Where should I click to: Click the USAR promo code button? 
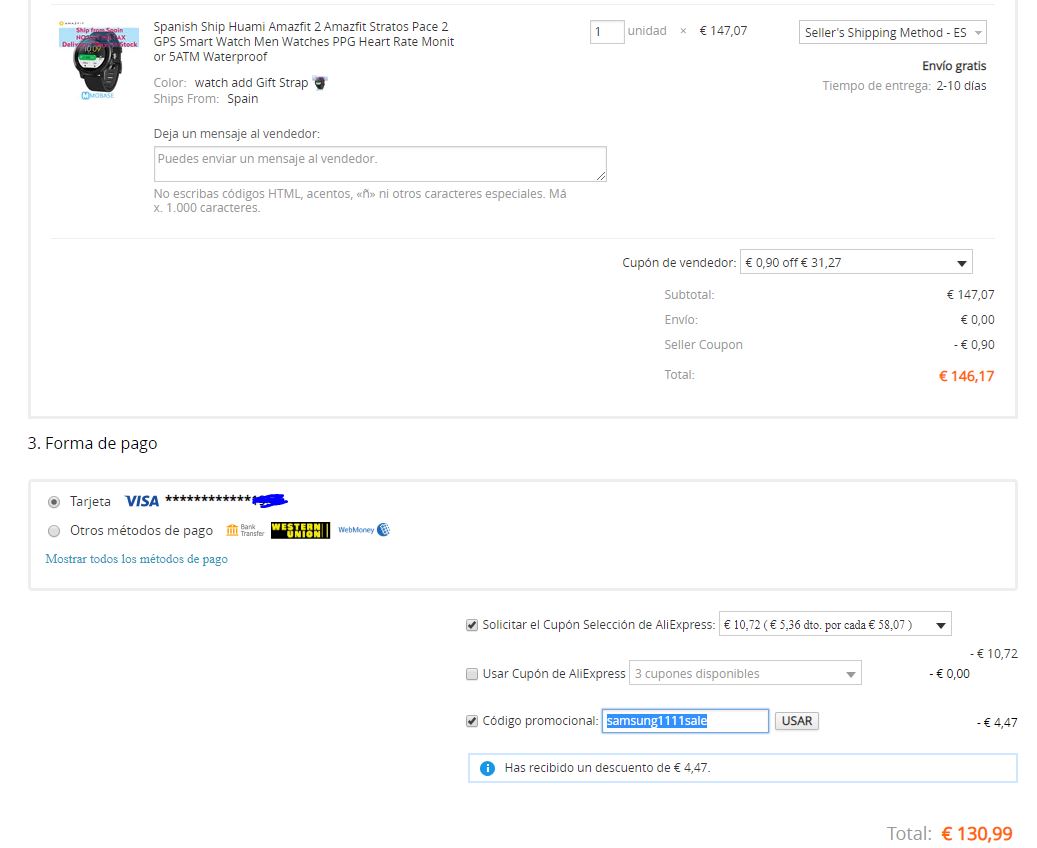pos(796,721)
